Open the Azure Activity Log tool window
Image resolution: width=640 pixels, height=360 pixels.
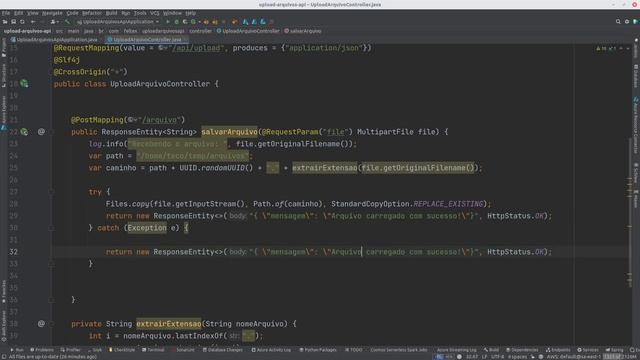coord(271,350)
